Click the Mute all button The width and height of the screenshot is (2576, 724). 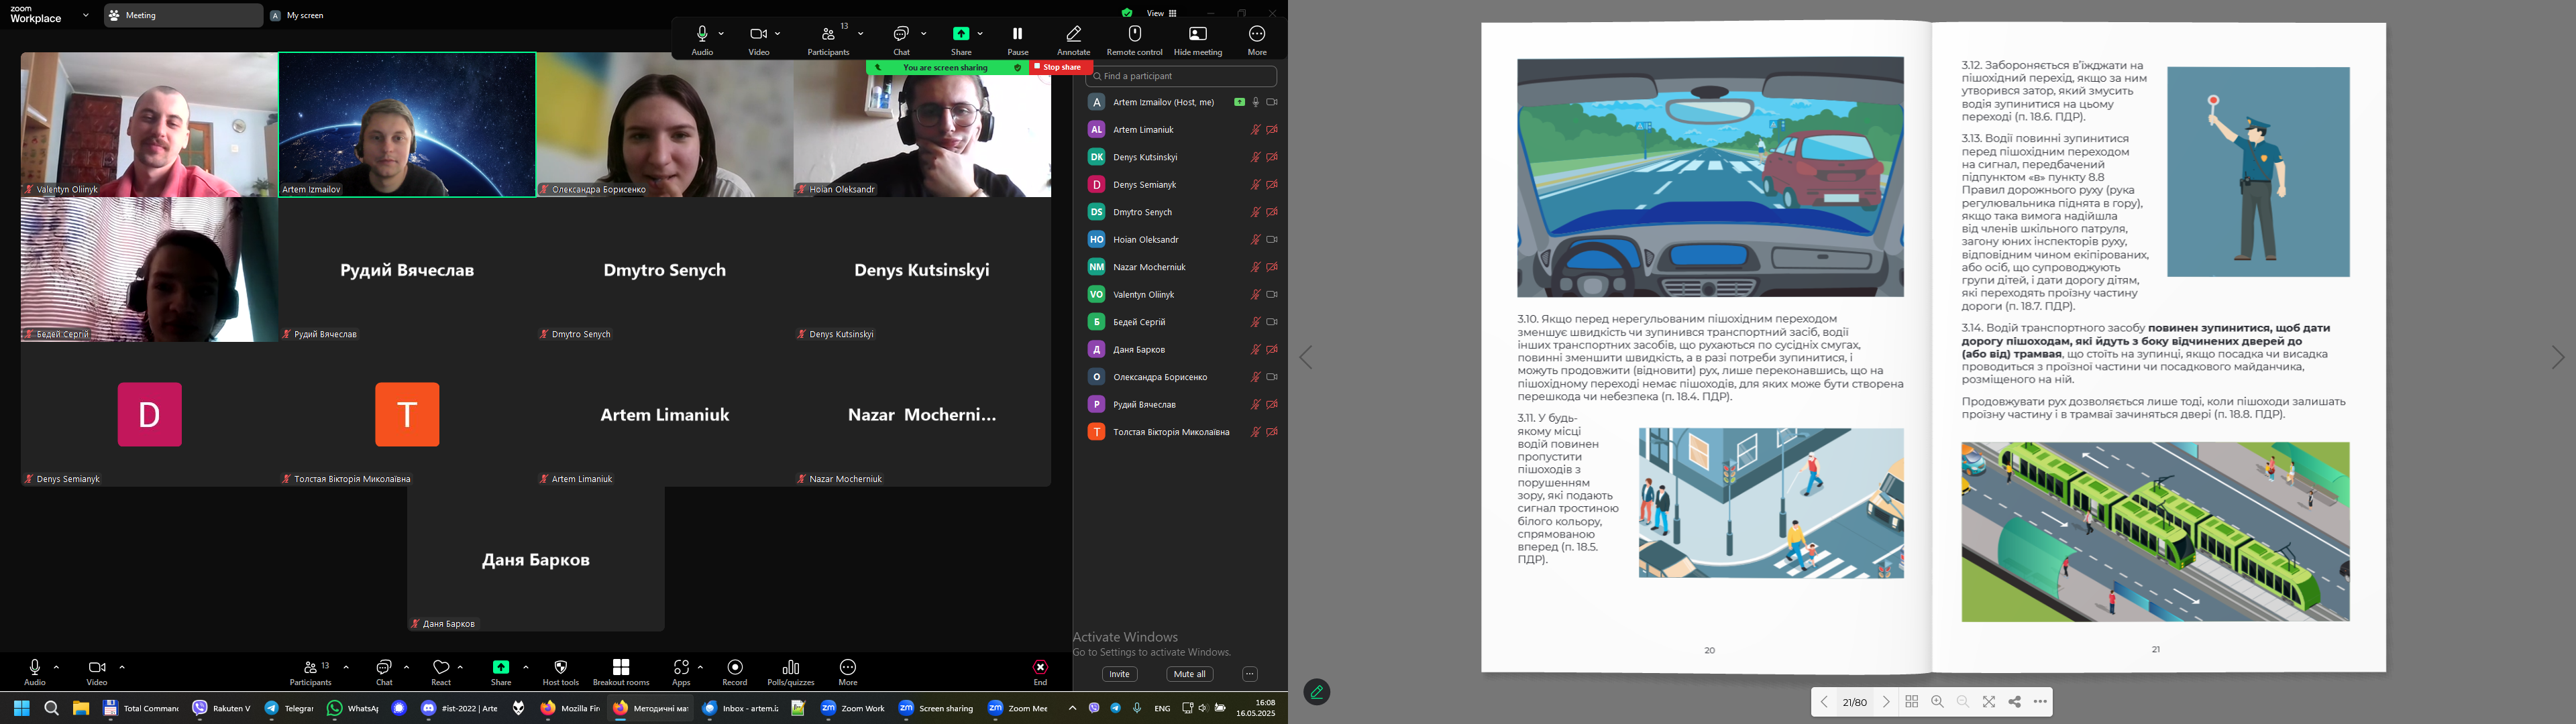click(1189, 674)
